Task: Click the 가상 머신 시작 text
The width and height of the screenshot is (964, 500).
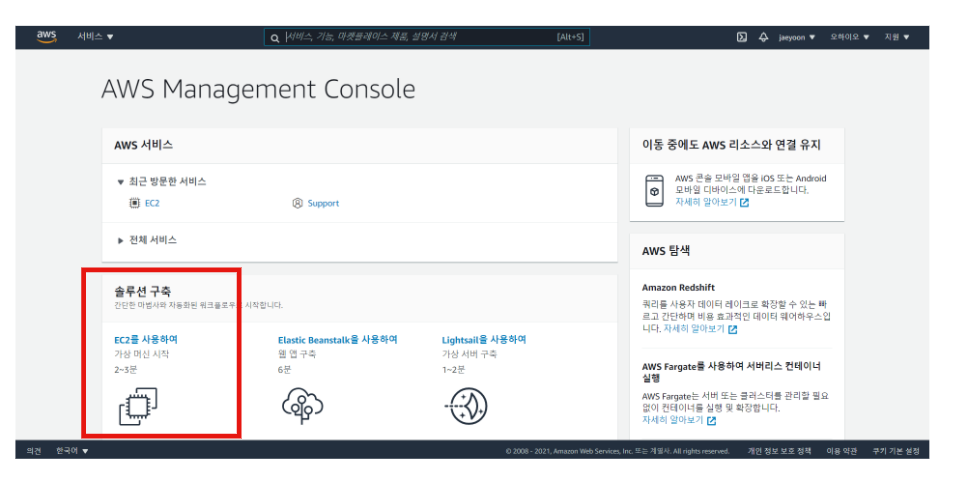Action: tap(141, 354)
